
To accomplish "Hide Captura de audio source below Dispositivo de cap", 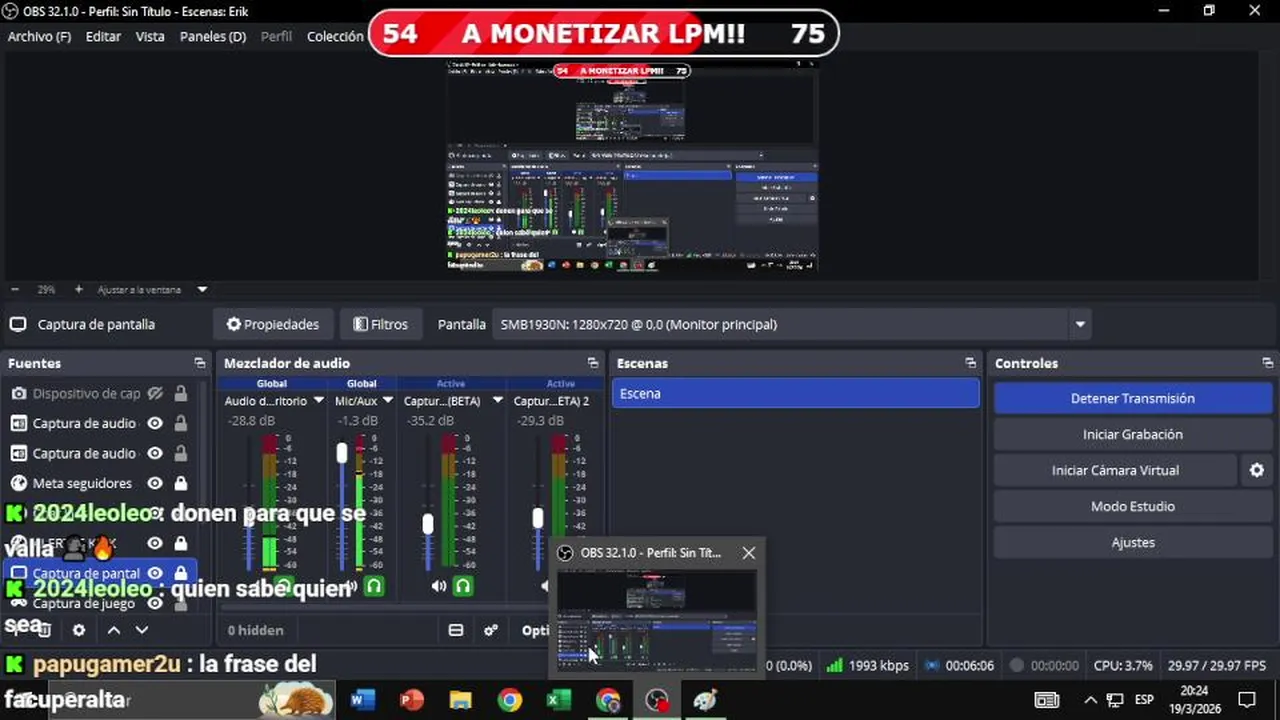I will (x=155, y=423).
